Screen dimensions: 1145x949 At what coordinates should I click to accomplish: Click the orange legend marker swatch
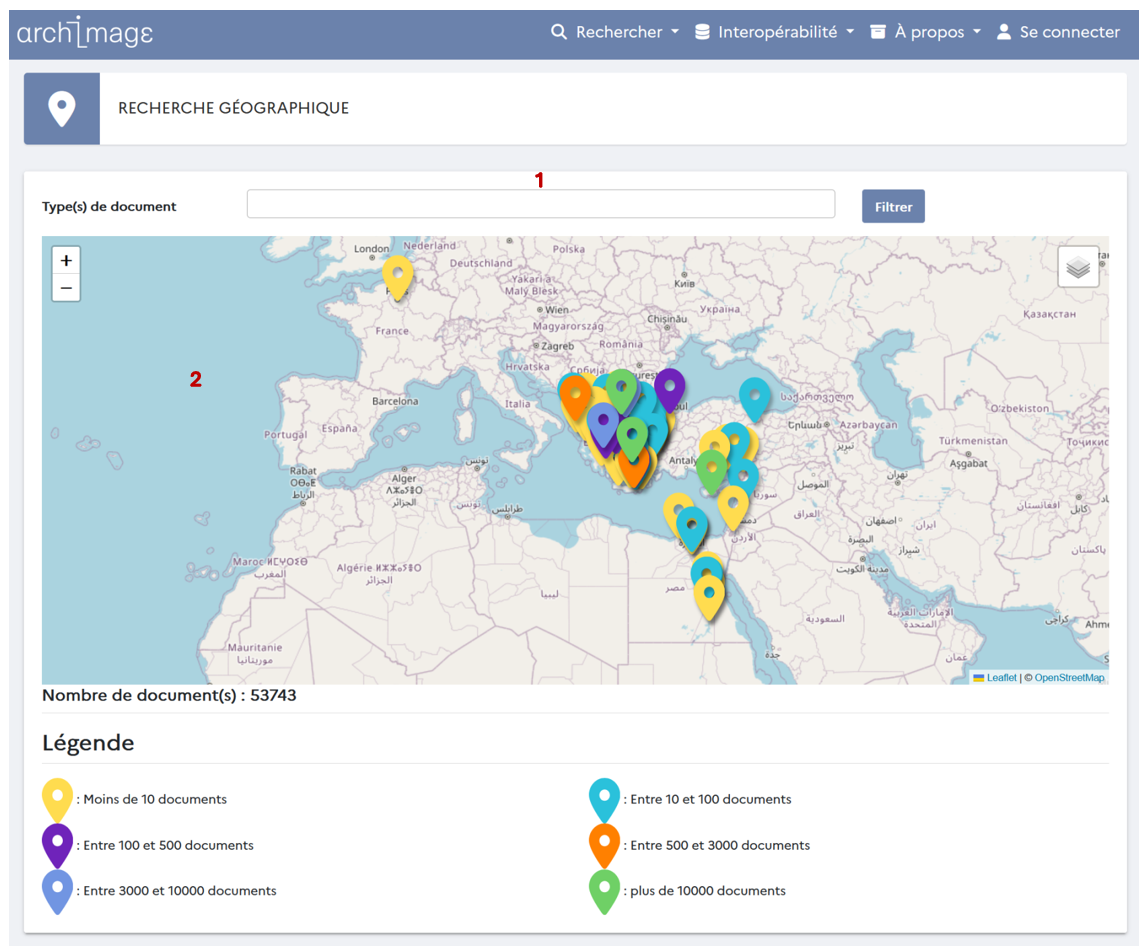pyautogui.click(x=604, y=843)
